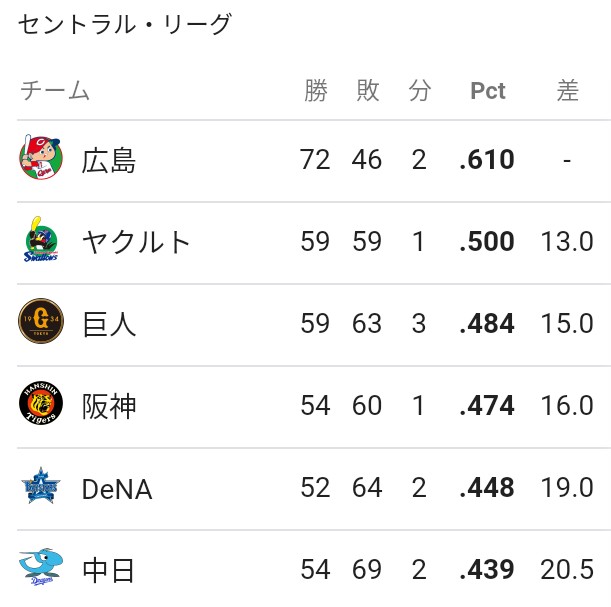Click the DeNA BayStars star logo
Image resolution: width=611 pixels, height=607 pixels.
pyautogui.click(x=41, y=485)
